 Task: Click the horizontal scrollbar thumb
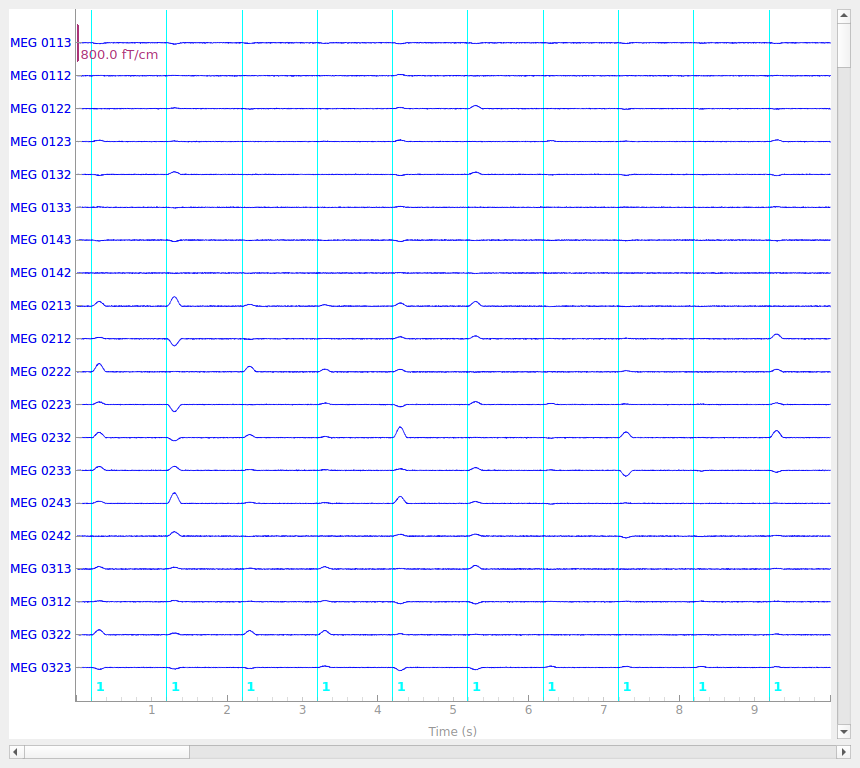coord(106,752)
